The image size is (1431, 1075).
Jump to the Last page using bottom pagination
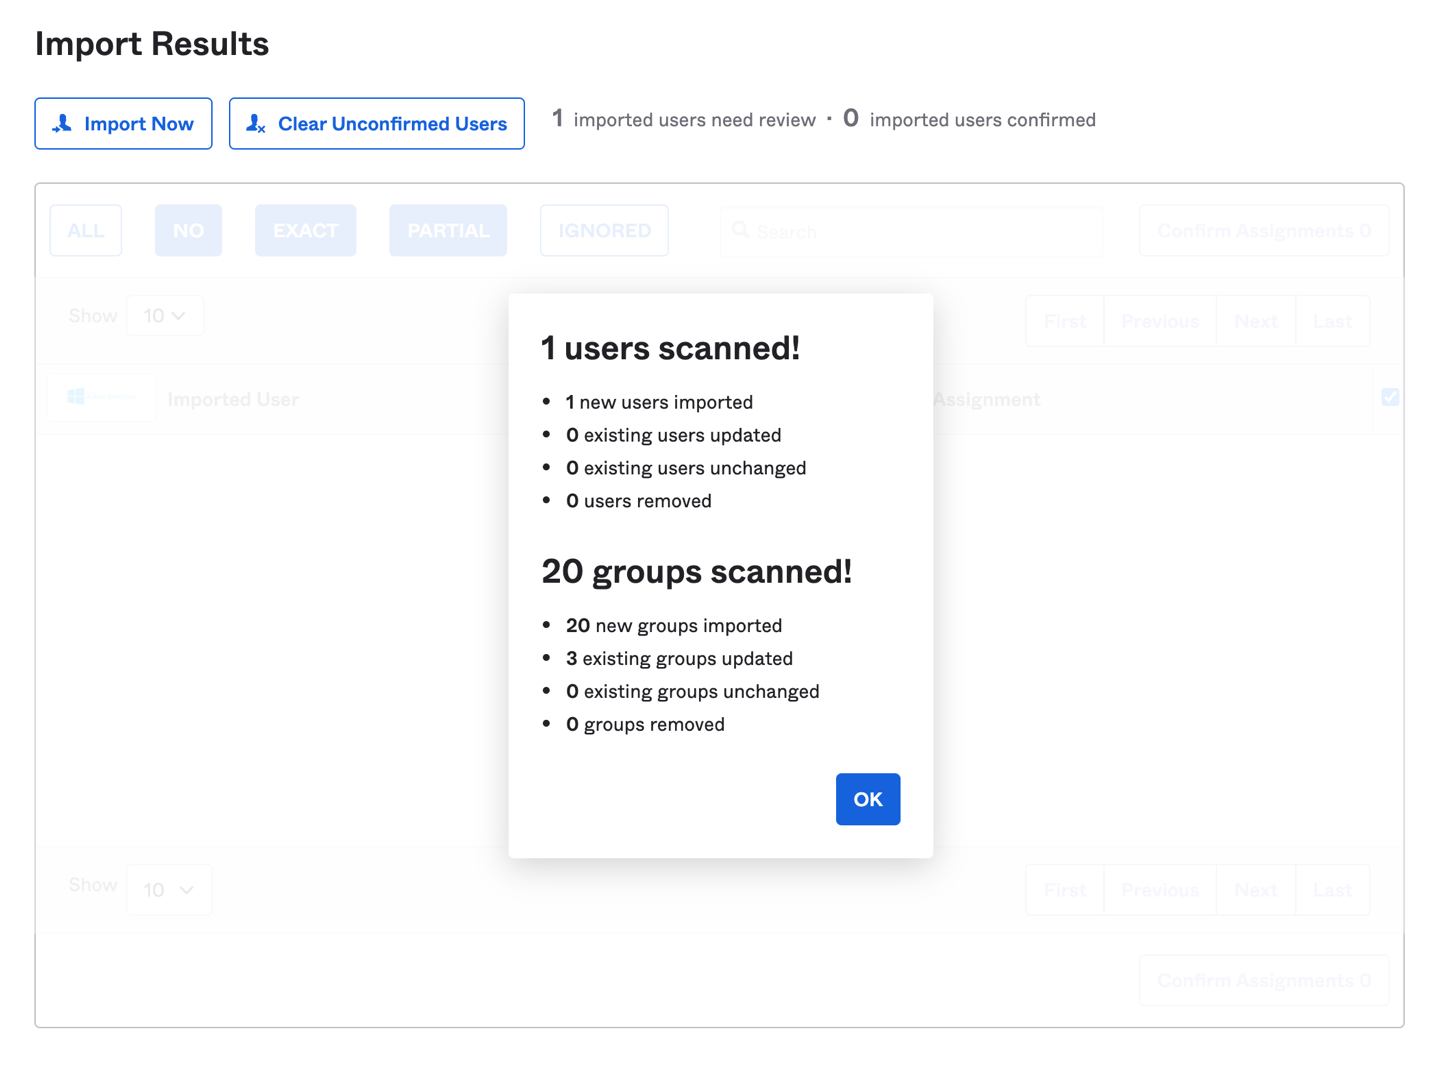pyautogui.click(x=1332, y=889)
